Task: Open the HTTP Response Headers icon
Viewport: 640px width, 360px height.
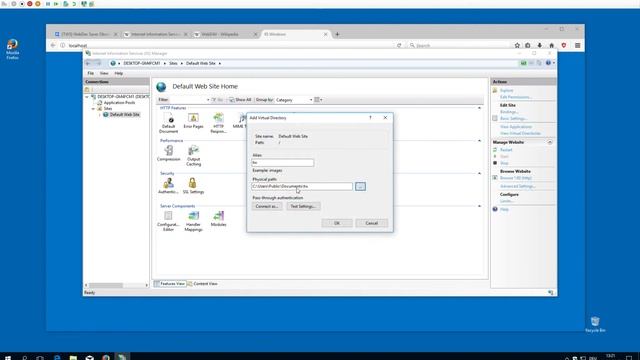Action: pyautogui.click(x=218, y=123)
